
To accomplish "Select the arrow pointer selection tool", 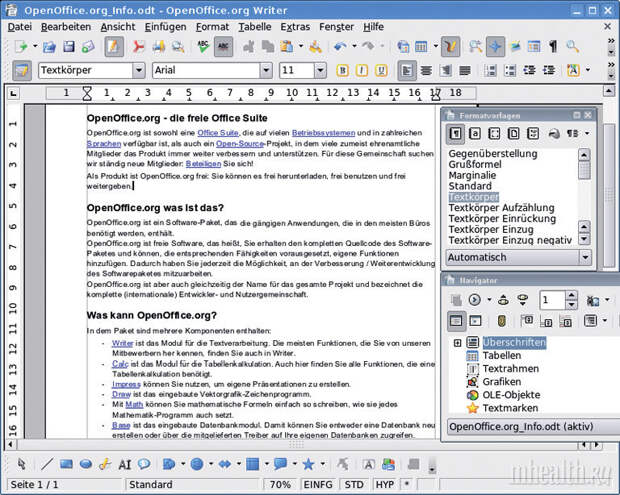I will coord(22,464).
